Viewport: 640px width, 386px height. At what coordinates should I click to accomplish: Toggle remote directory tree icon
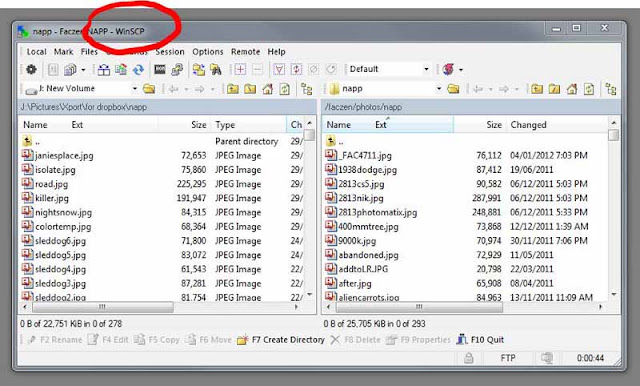click(x=611, y=89)
